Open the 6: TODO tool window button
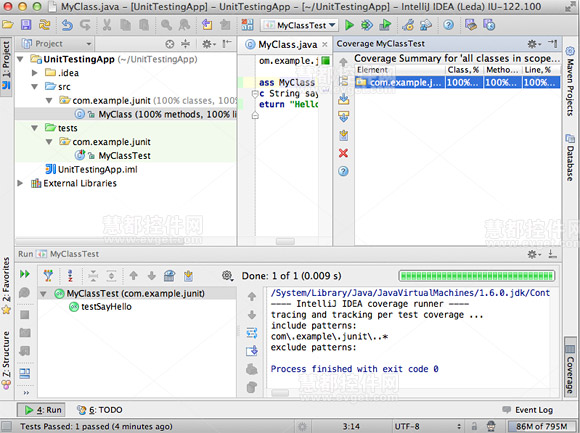Viewport: 580px width, 433px height. coord(100,410)
